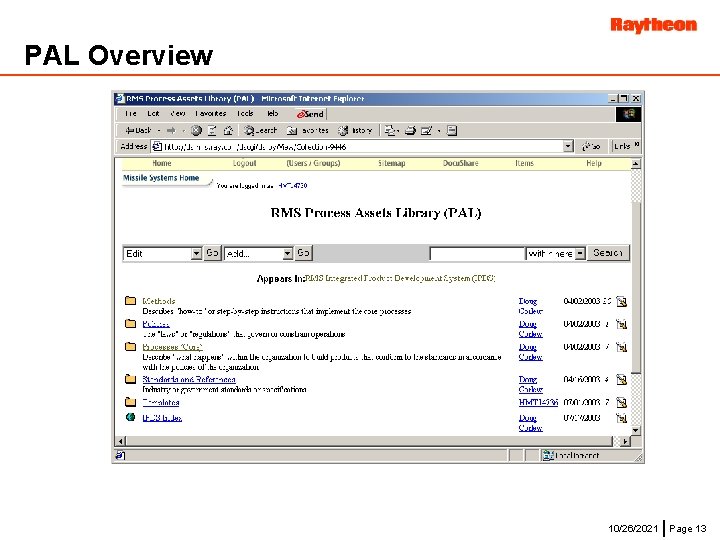Click the Go button next to Edit
This screenshot has width=720, height=540.
pyautogui.click(x=212, y=253)
